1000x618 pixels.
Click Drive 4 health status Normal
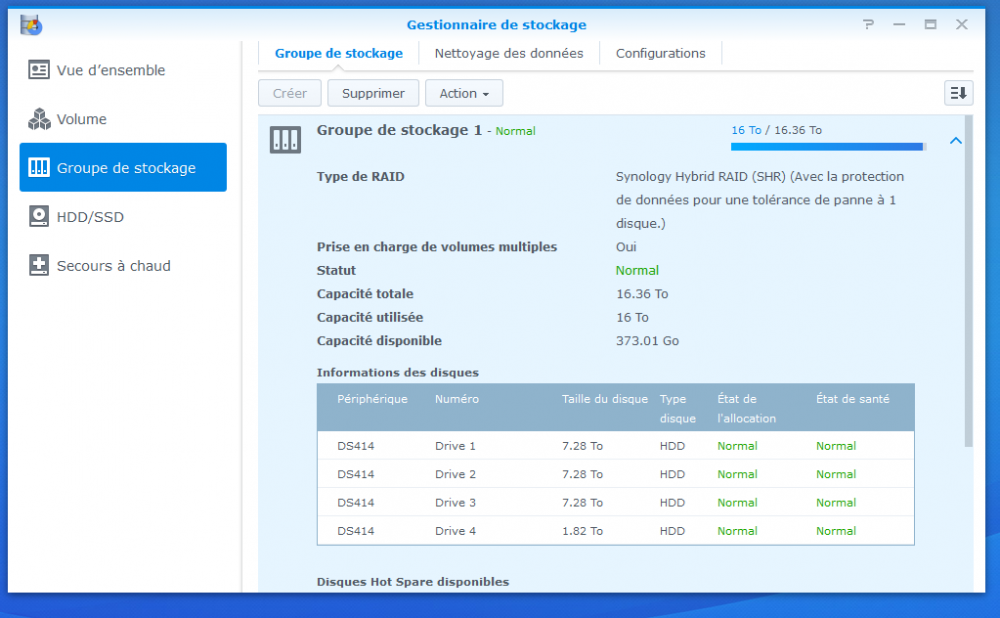tap(835, 531)
